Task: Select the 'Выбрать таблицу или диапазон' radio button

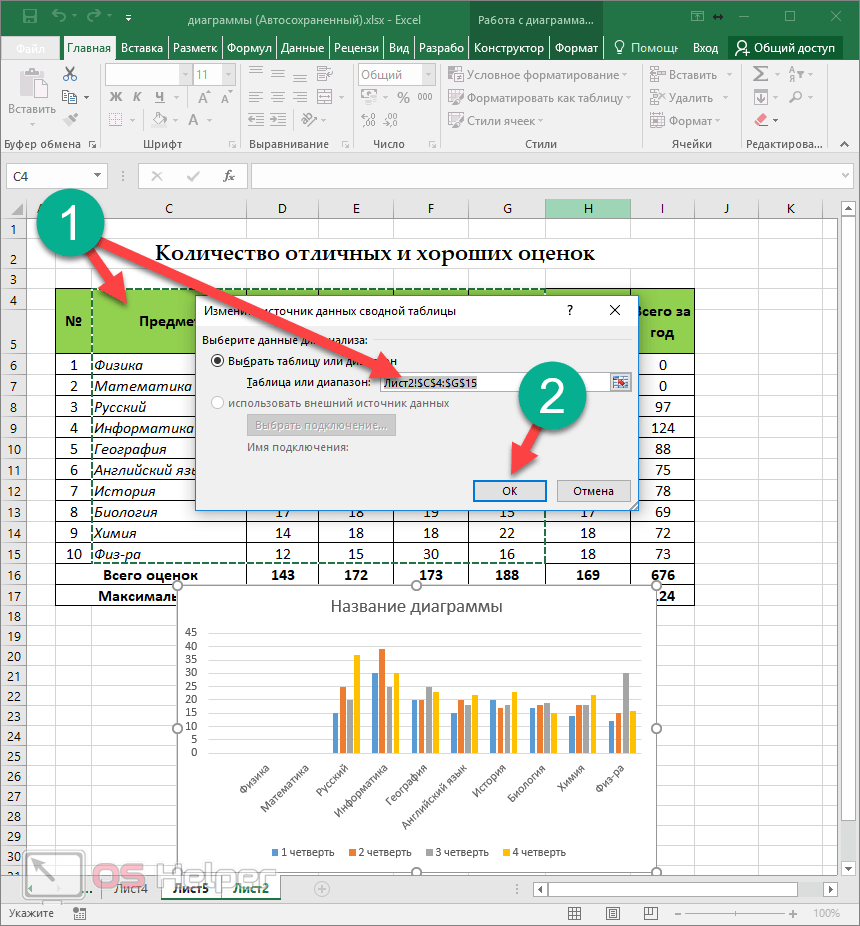Action: [217, 361]
